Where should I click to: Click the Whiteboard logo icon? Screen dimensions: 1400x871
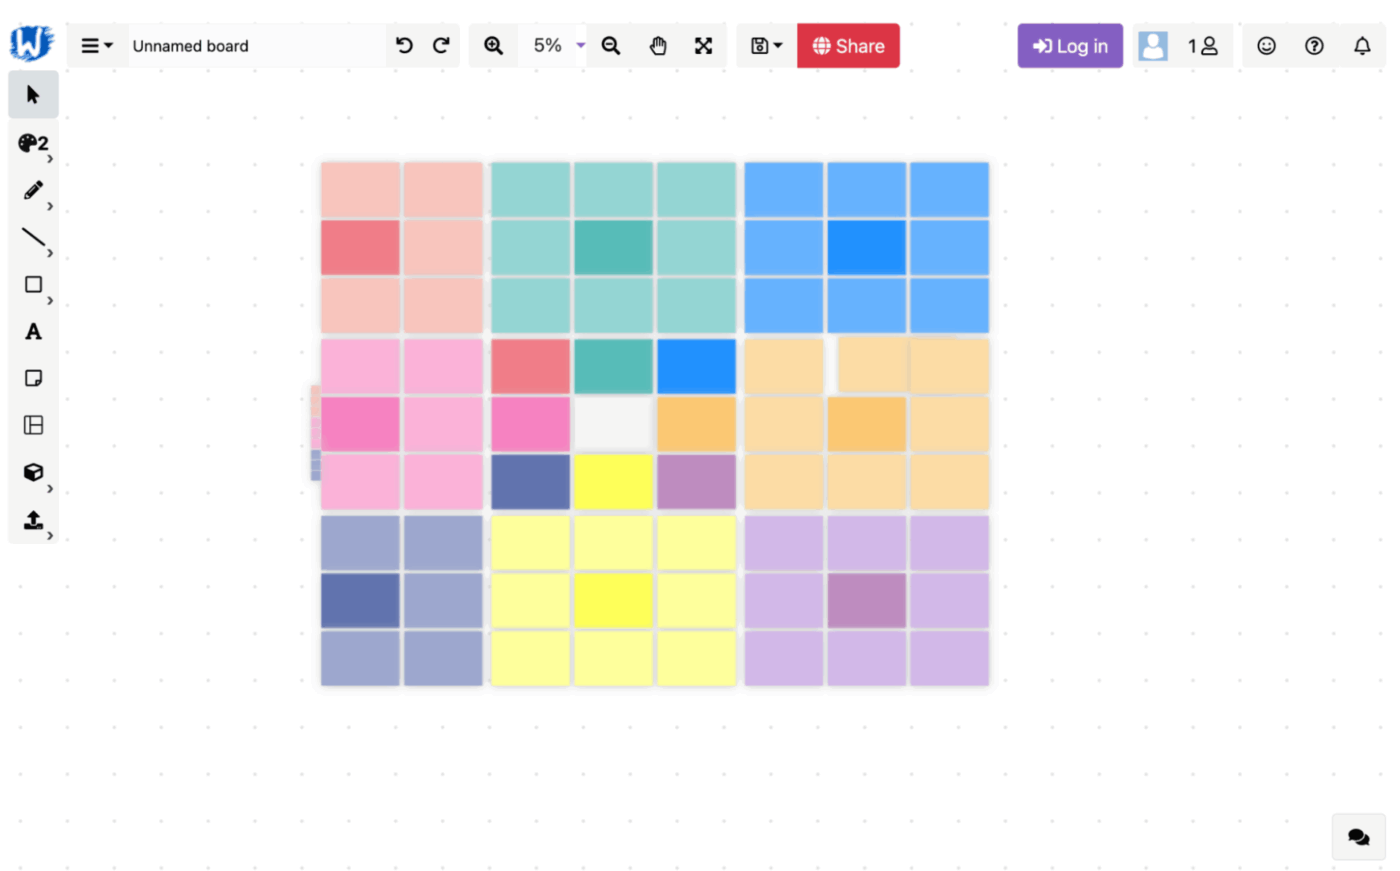31,43
